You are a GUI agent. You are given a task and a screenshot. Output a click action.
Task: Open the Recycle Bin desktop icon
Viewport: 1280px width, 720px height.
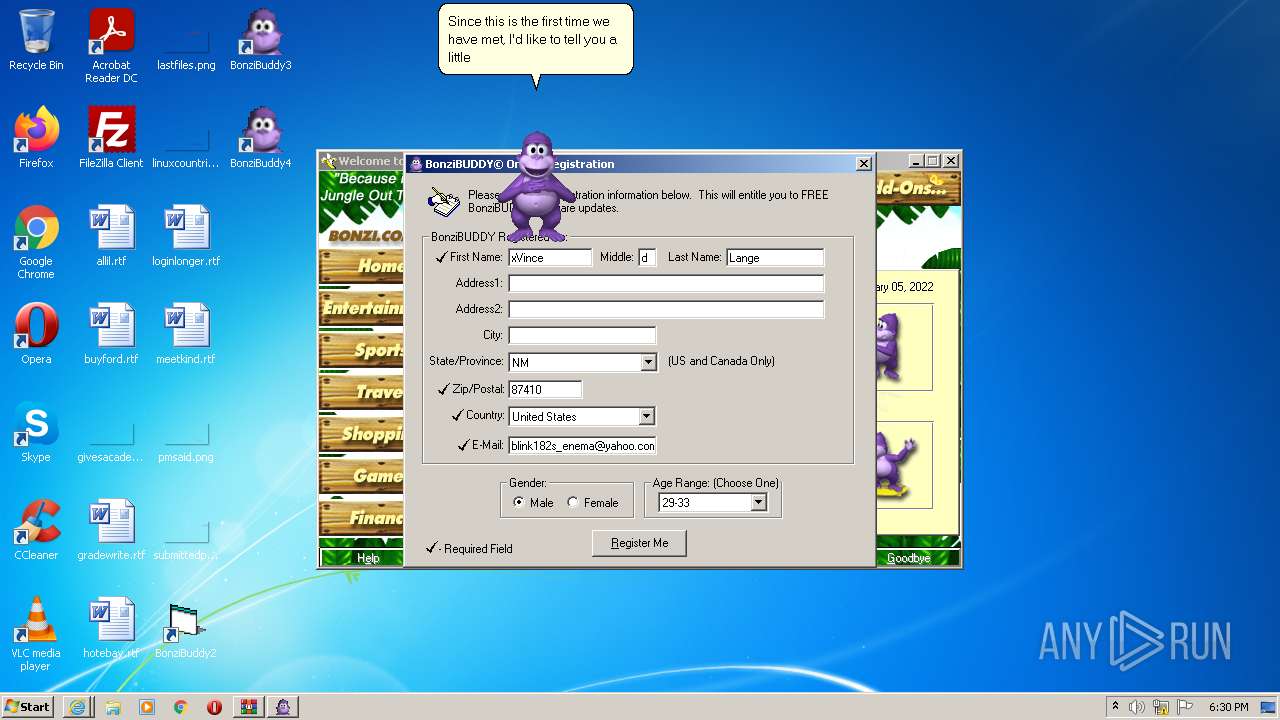point(36,40)
